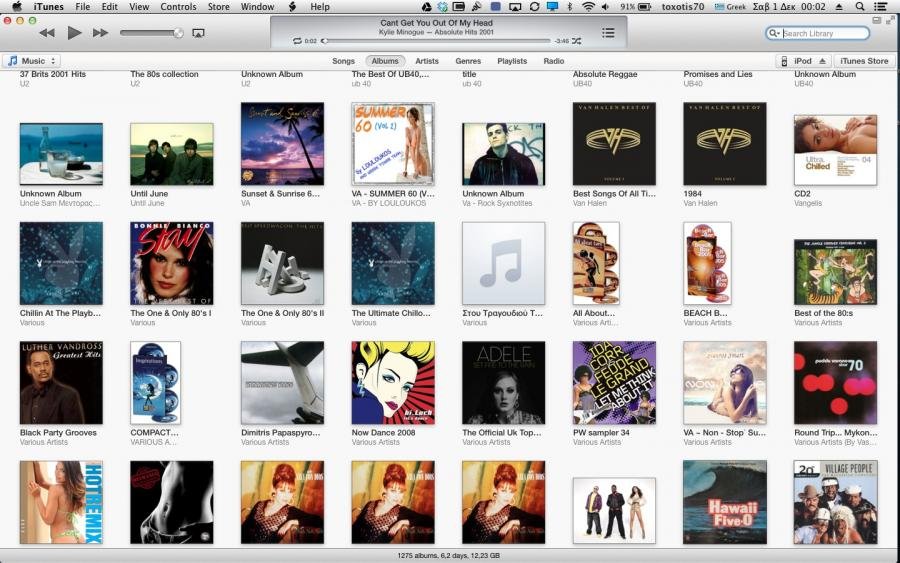Switch to mini player icon at top right

coord(876,20)
